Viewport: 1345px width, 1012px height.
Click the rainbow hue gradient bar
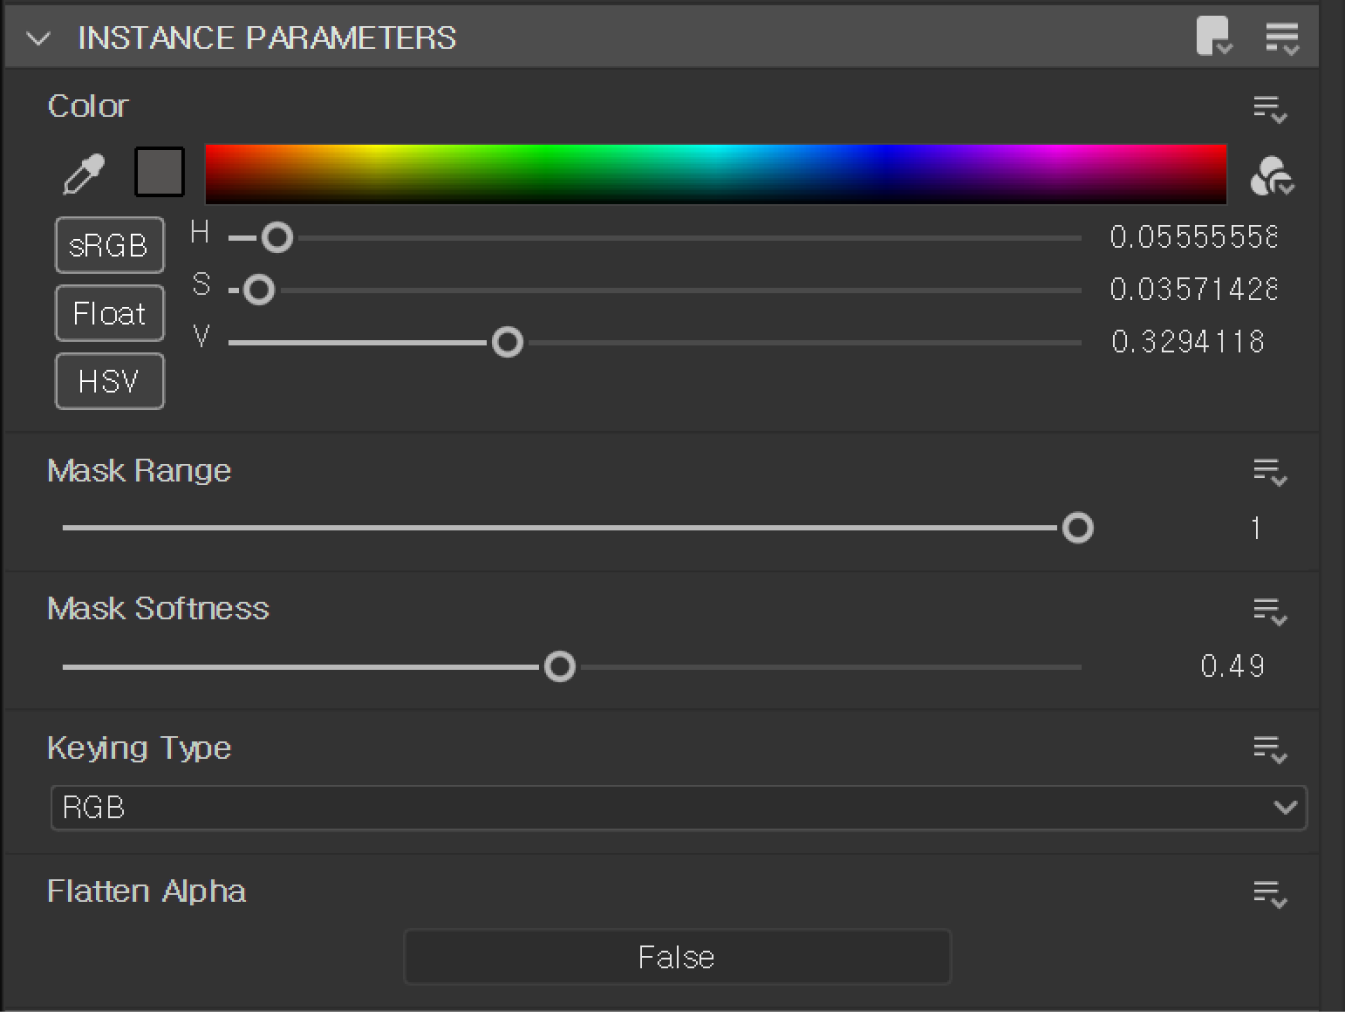(x=716, y=174)
